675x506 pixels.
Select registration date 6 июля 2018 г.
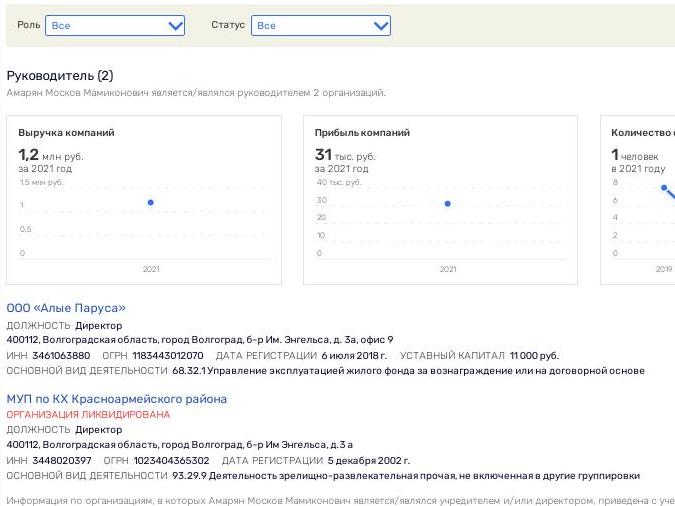(354, 356)
